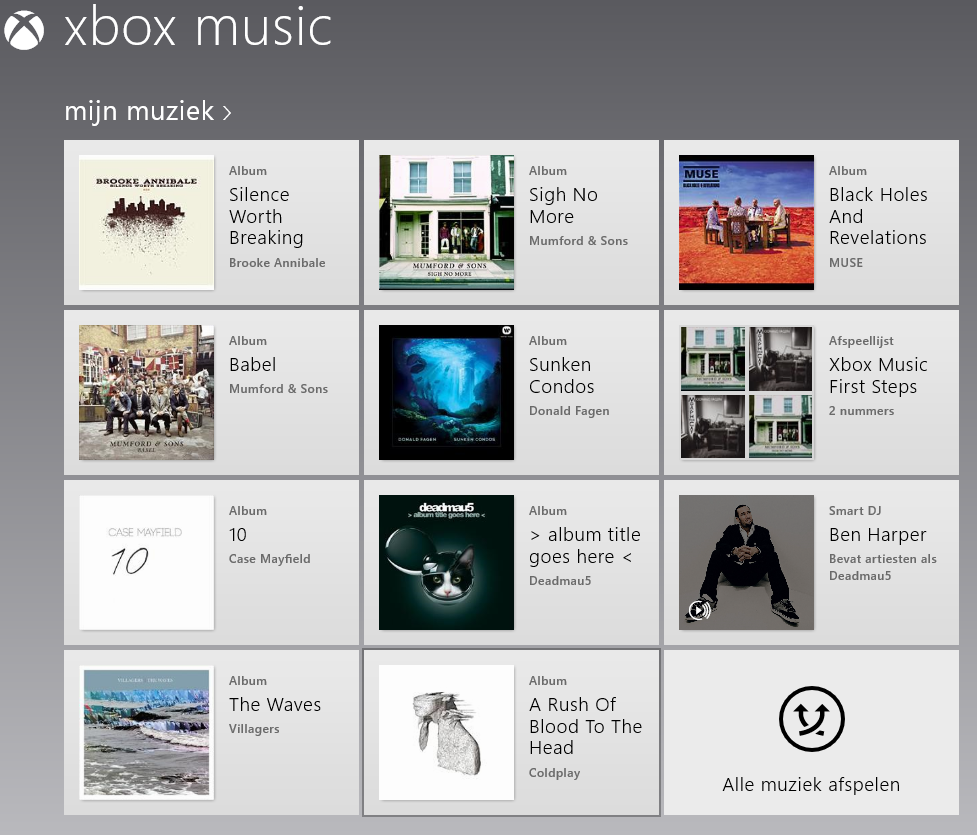Expand the 'mijn muziek' section chevron
This screenshot has height=835, width=977.
coord(227,113)
